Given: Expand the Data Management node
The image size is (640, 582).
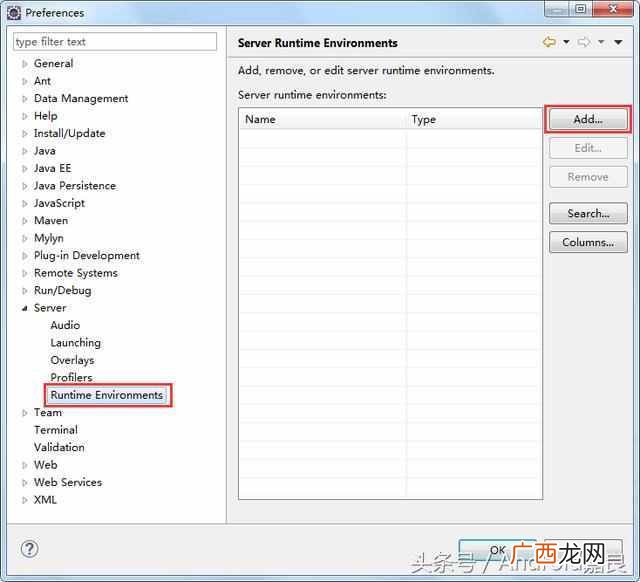Looking at the screenshot, I should (25, 99).
